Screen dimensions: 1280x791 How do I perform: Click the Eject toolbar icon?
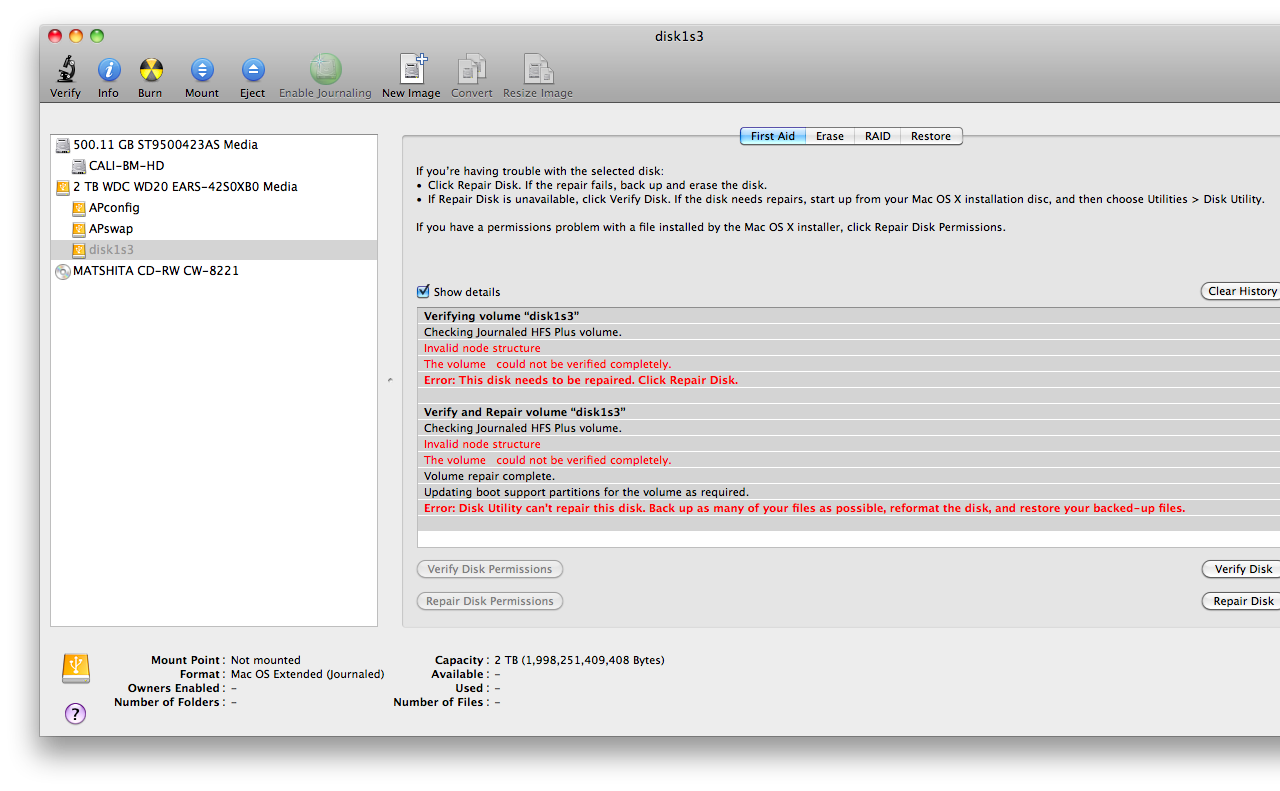tap(252, 69)
